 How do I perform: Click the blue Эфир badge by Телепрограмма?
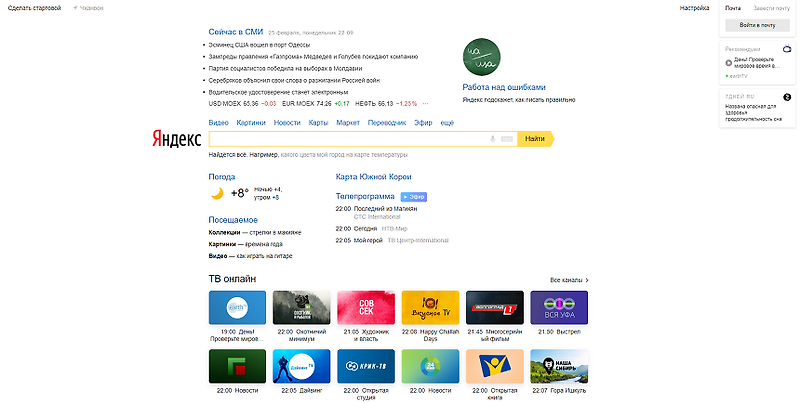pos(414,196)
